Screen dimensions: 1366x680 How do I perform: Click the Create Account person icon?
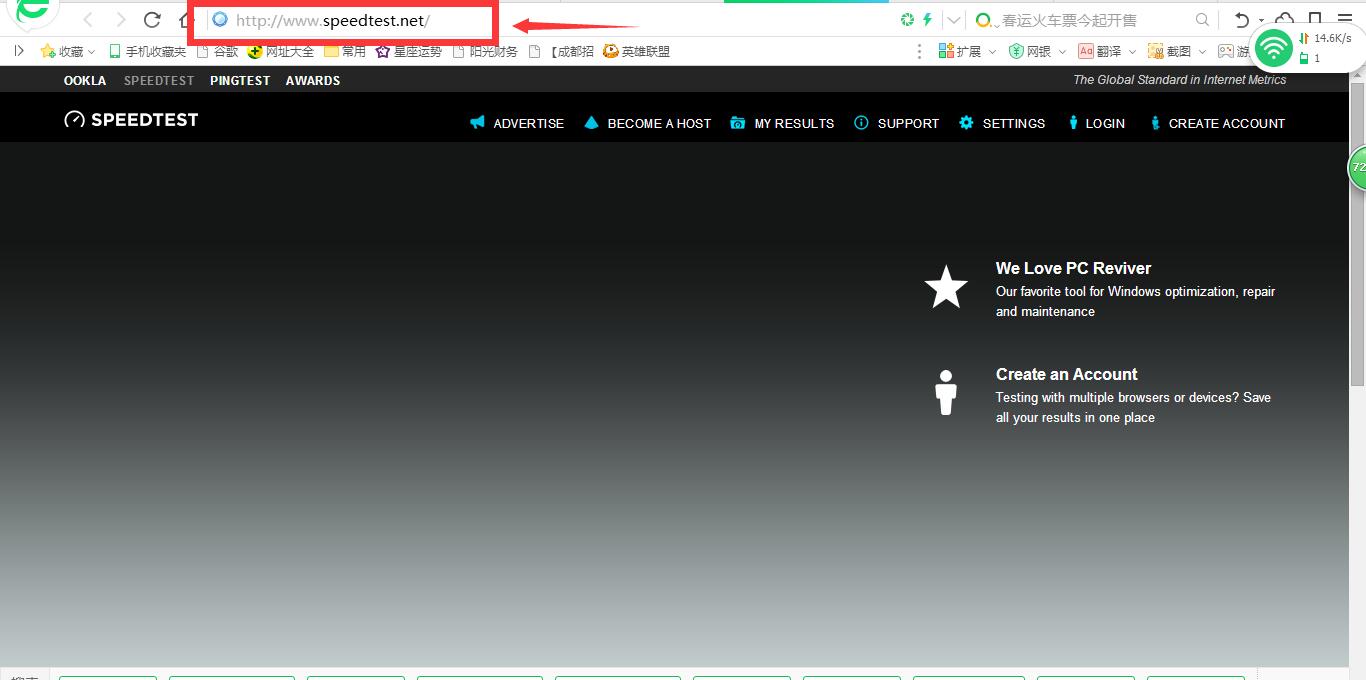(1155, 123)
